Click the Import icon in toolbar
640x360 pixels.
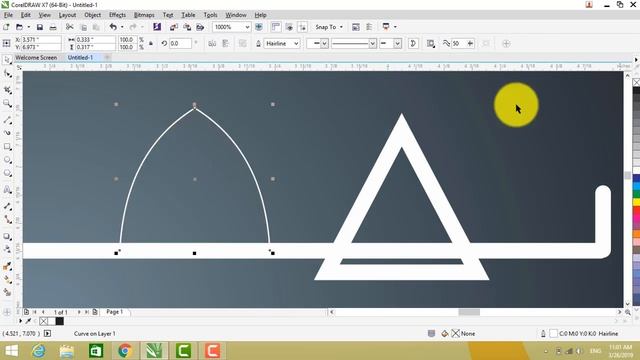point(174,27)
